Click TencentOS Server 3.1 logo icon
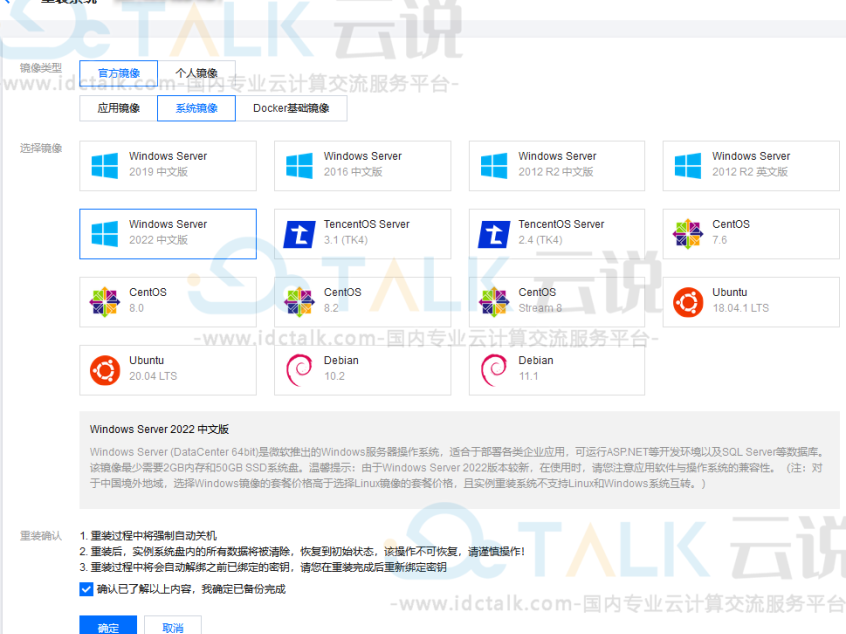 pyautogui.click(x=299, y=234)
